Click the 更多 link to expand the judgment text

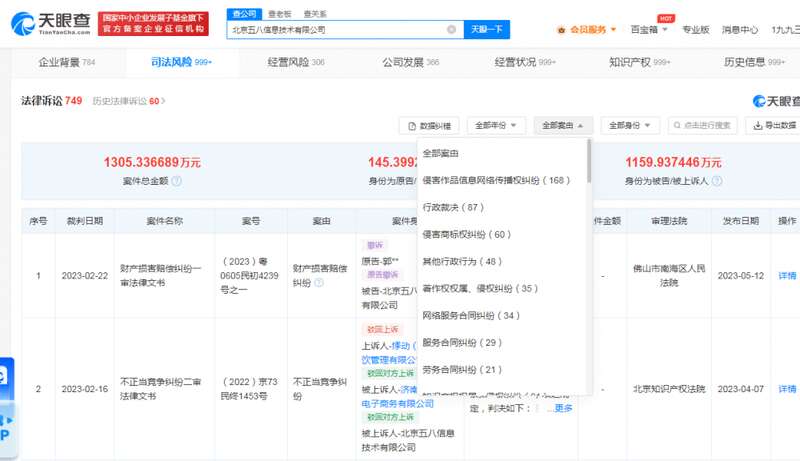point(563,408)
